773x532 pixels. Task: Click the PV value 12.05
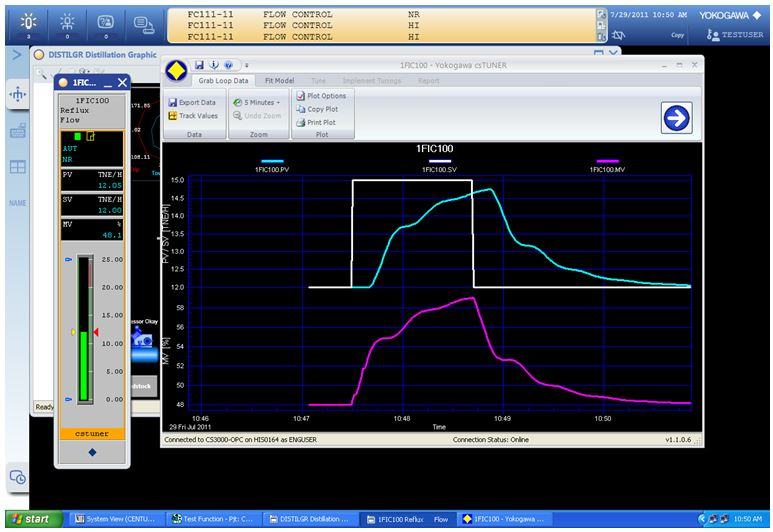pyautogui.click(x=109, y=186)
